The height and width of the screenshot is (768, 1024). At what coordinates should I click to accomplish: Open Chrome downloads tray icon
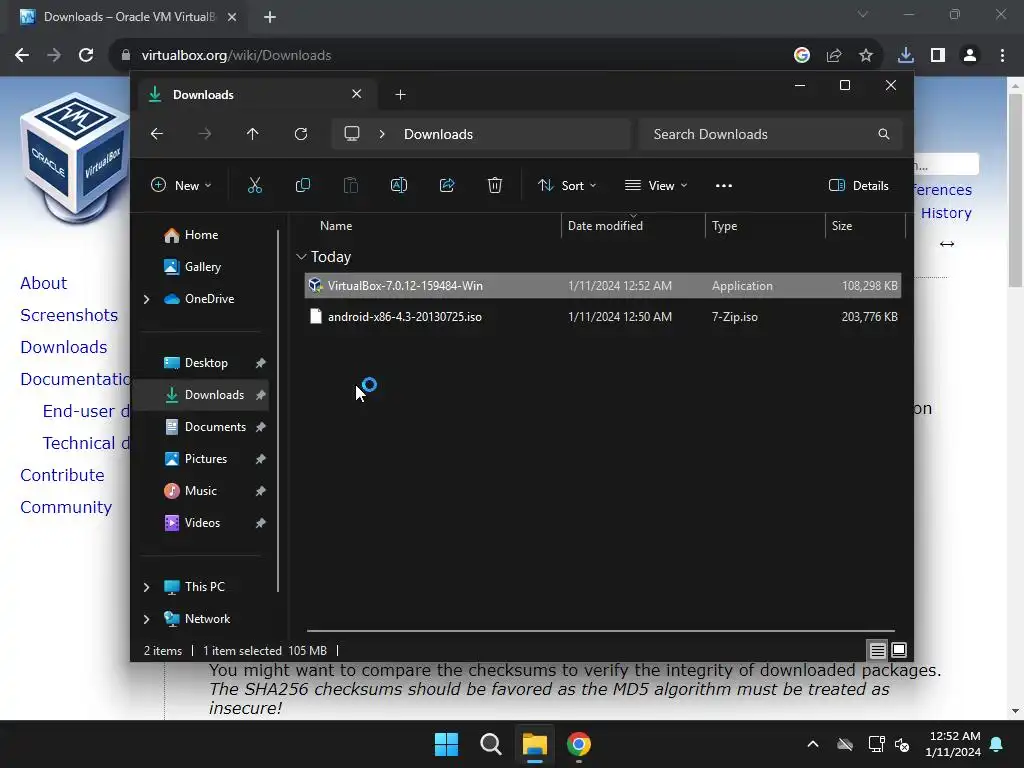point(906,56)
